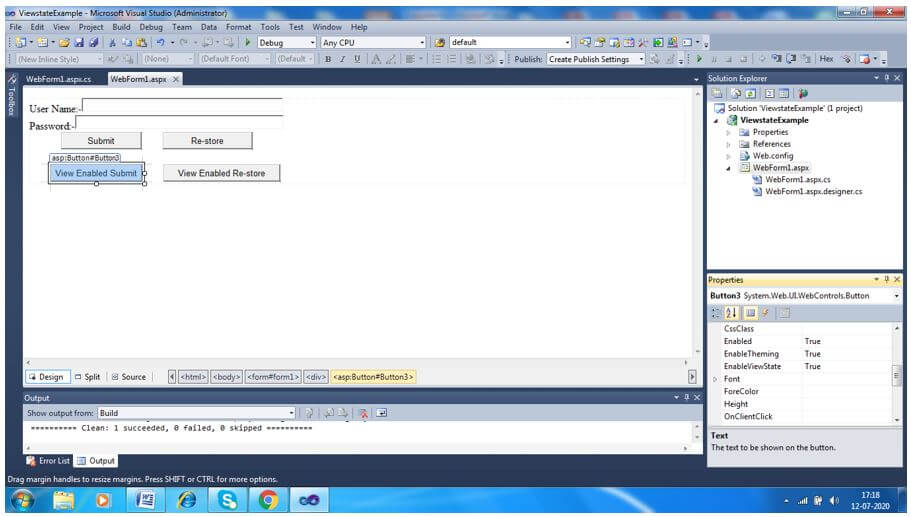Switch to Split view

coord(88,377)
